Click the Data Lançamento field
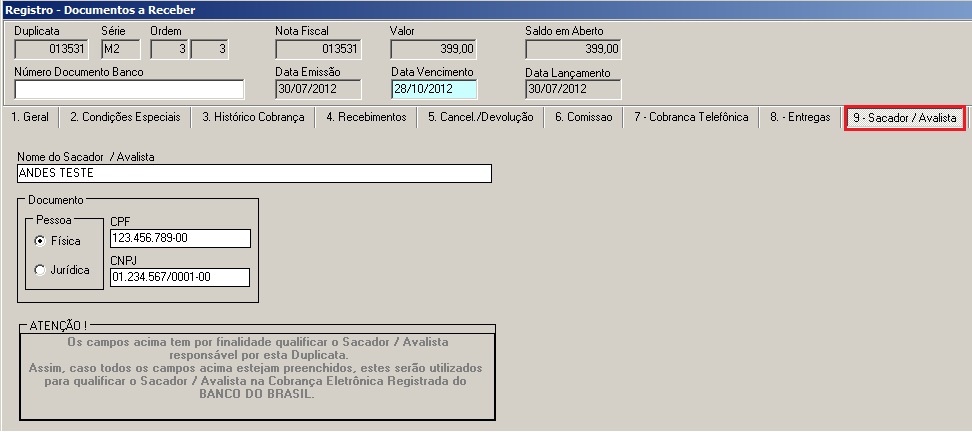 [x=573, y=89]
